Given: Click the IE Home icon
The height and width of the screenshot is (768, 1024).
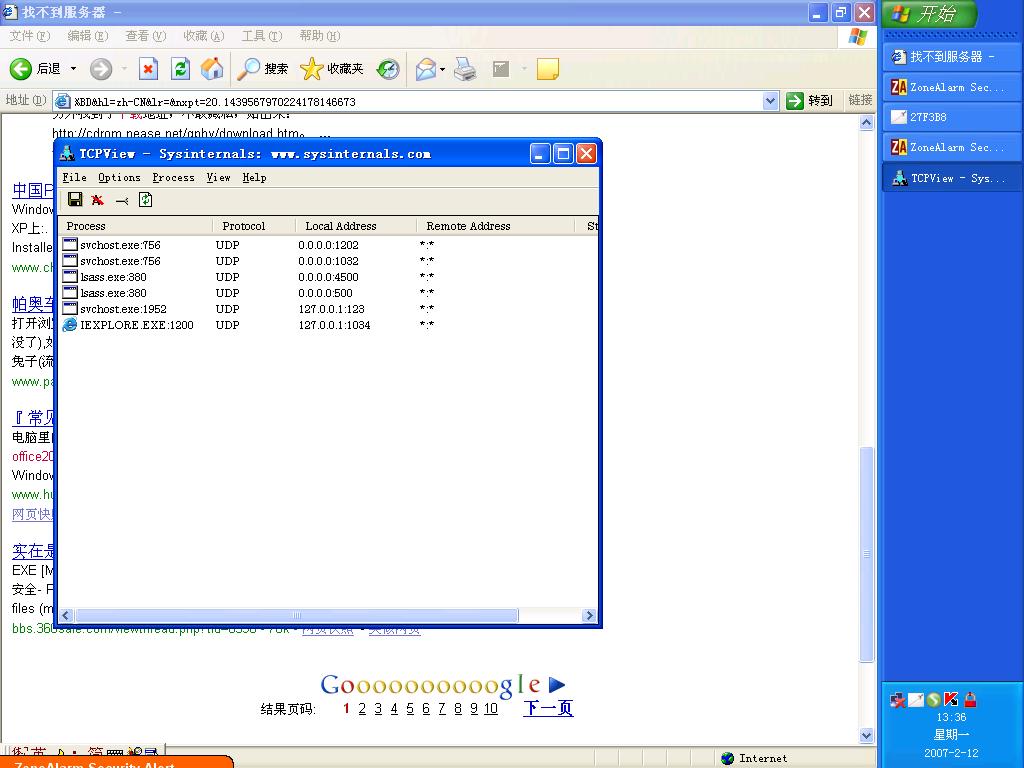Looking at the screenshot, I should [212, 69].
